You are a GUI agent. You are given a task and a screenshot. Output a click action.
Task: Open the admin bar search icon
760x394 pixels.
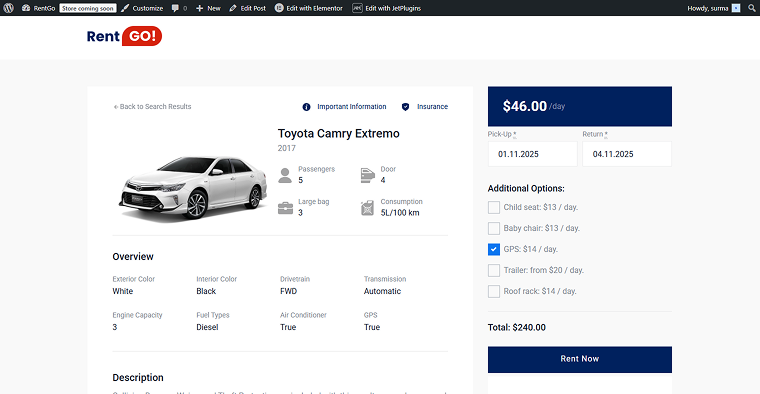click(752, 8)
